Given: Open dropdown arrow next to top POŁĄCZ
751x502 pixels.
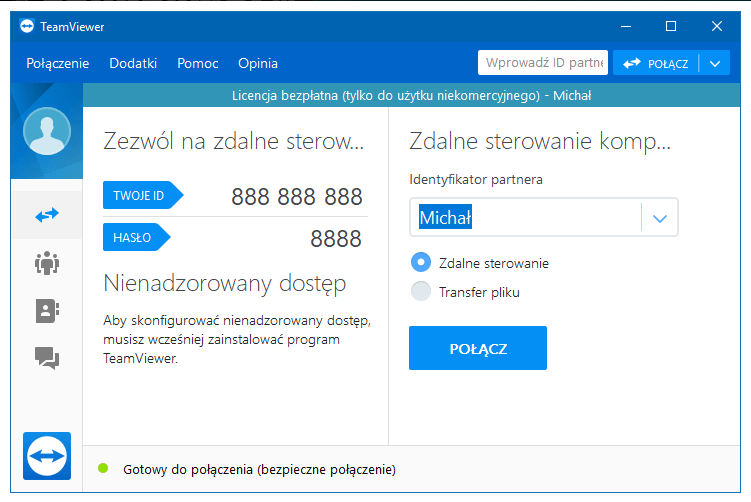Looking at the screenshot, I should 715,63.
